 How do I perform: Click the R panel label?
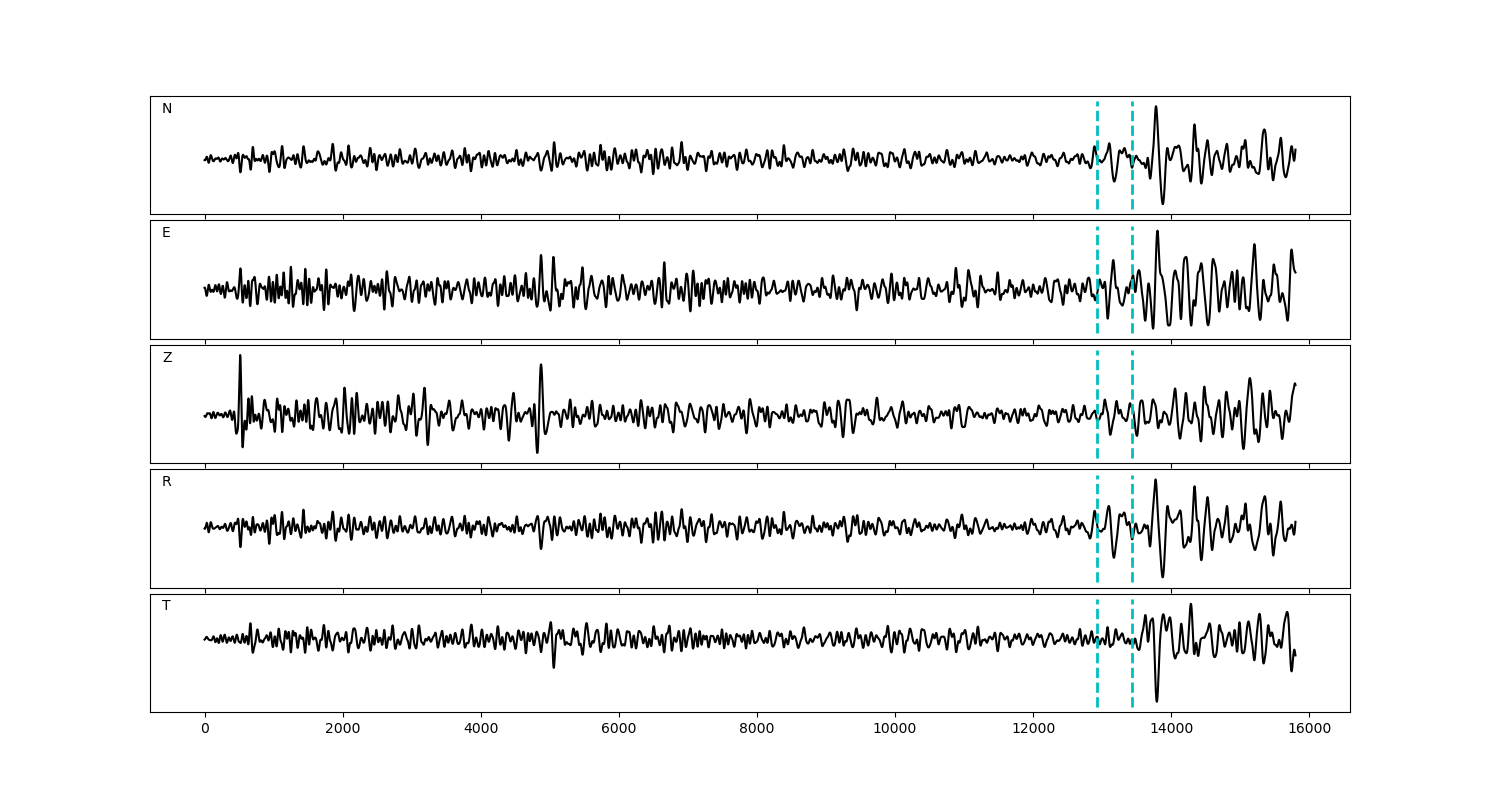[167, 482]
